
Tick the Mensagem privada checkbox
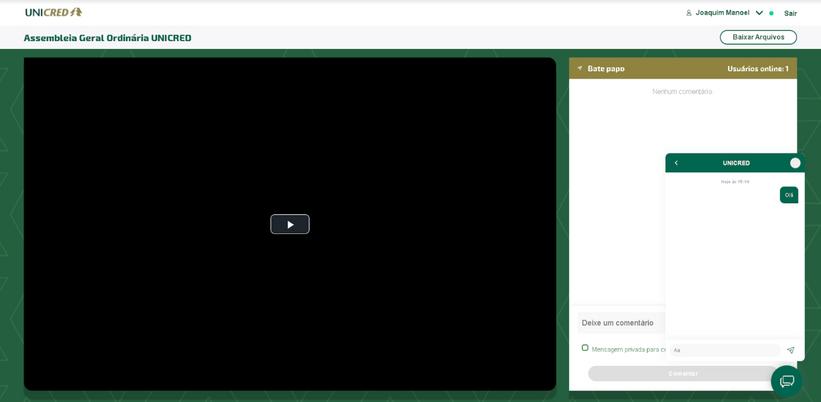(585, 348)
